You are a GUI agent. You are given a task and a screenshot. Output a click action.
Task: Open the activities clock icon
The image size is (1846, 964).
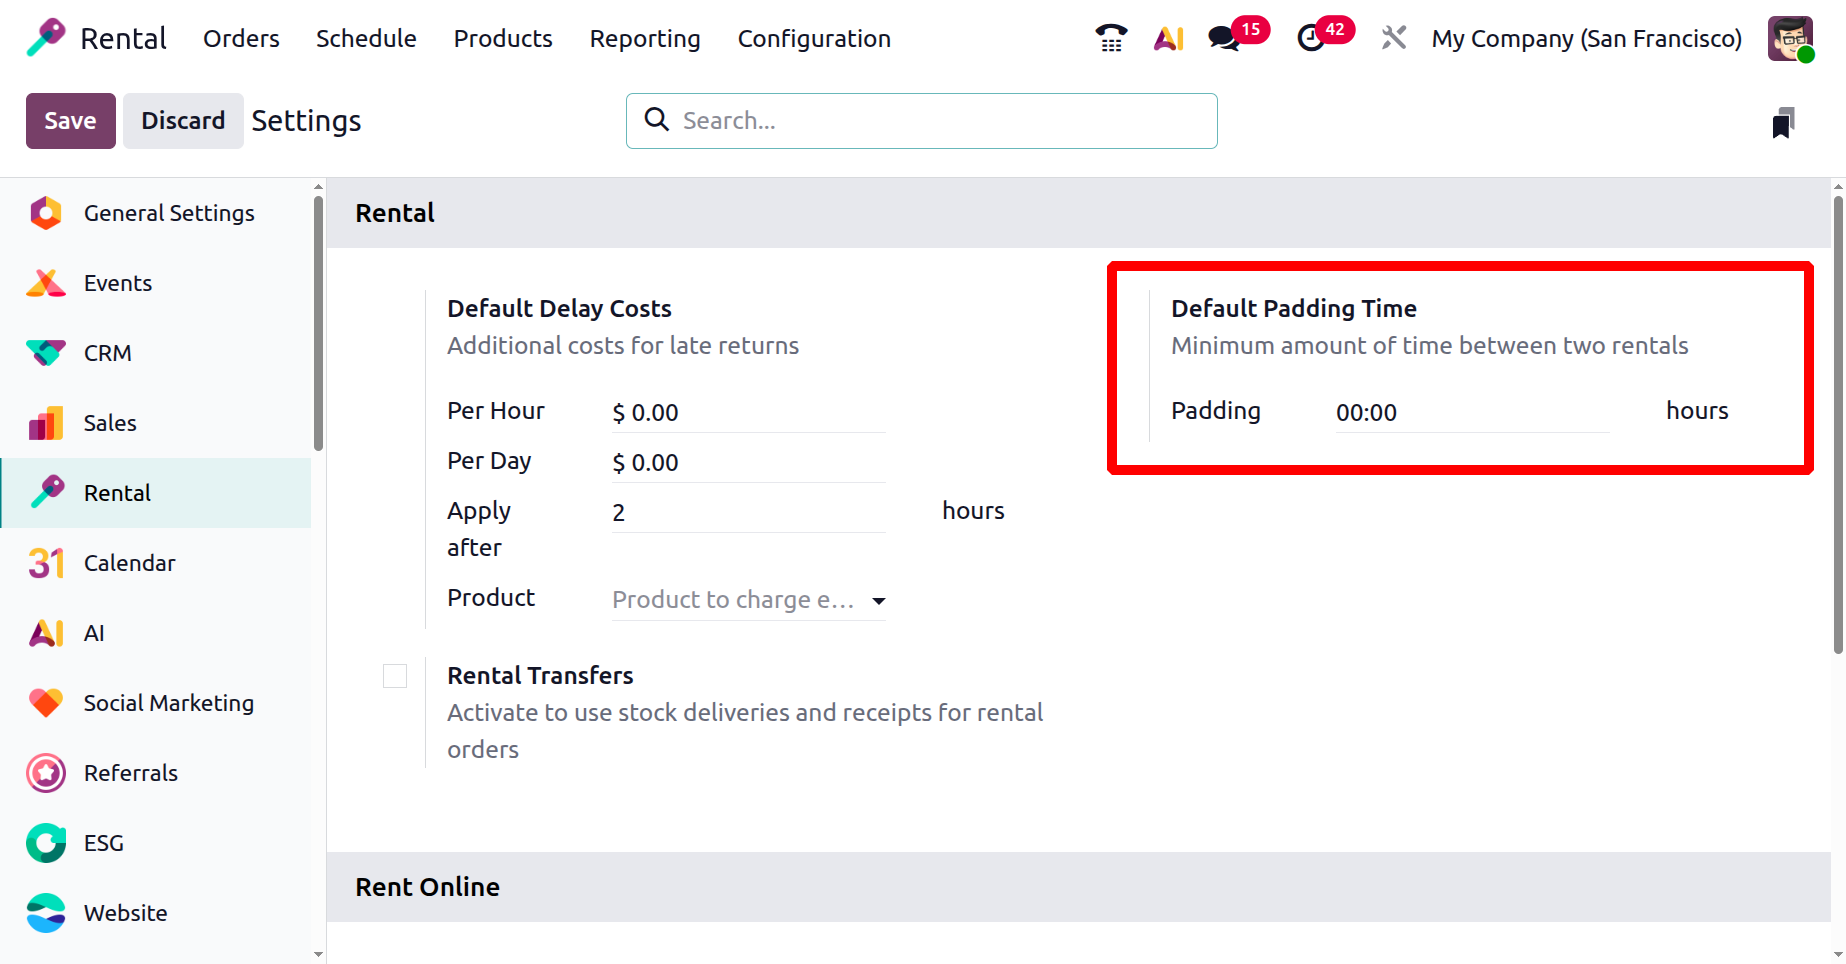[x=1311, y=38]
